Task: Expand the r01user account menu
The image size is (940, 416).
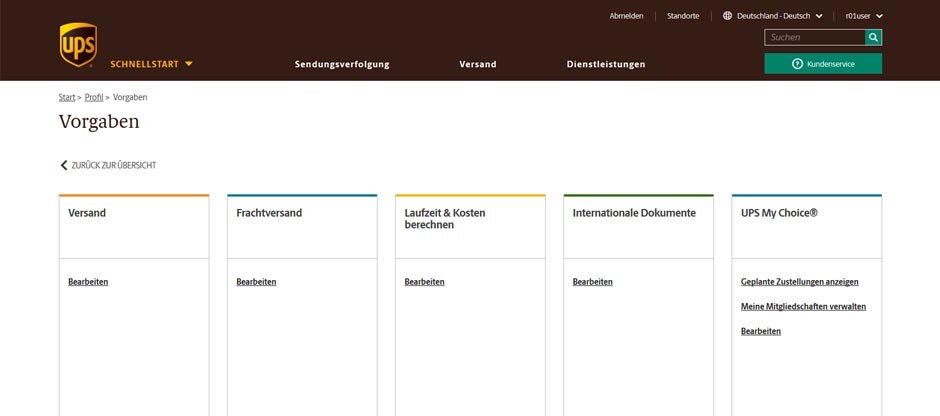Action: (864, 16)
